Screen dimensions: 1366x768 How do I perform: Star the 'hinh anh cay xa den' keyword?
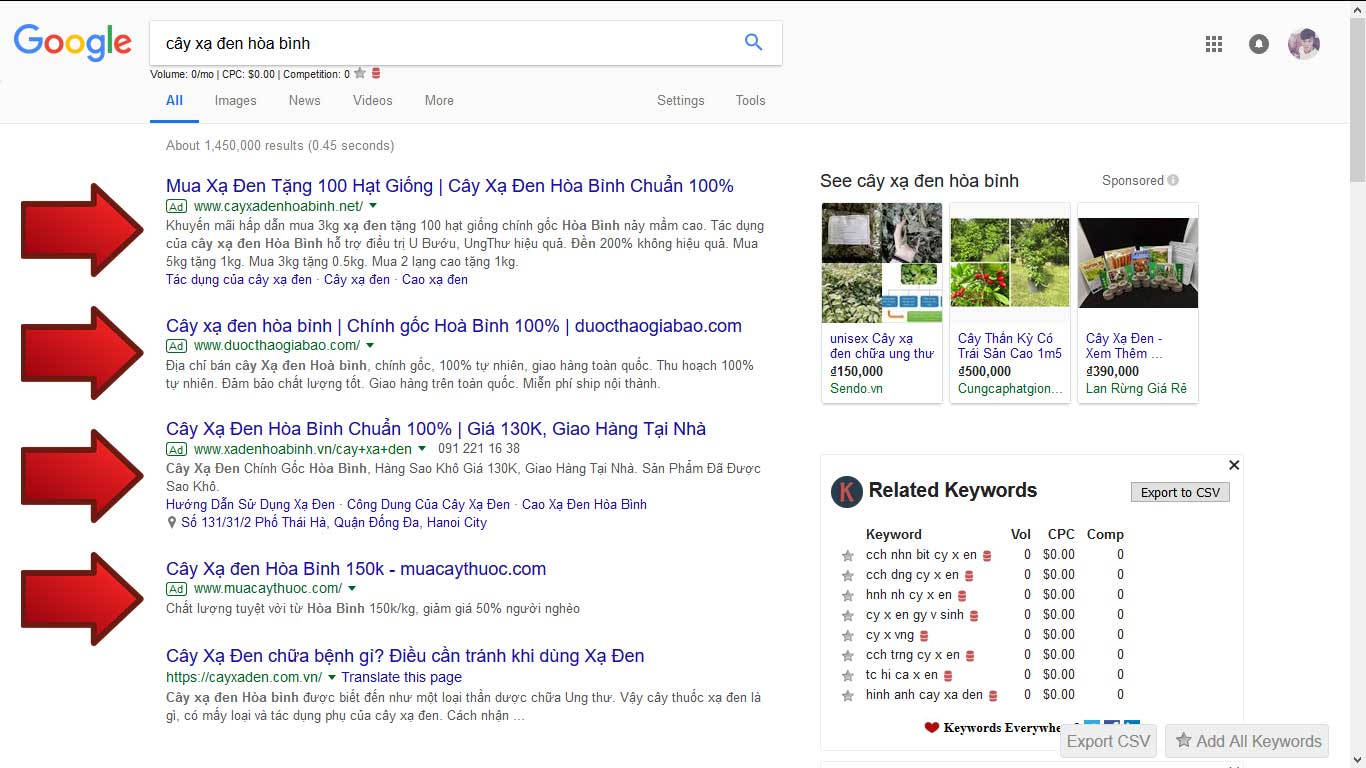tap(848, 695)
